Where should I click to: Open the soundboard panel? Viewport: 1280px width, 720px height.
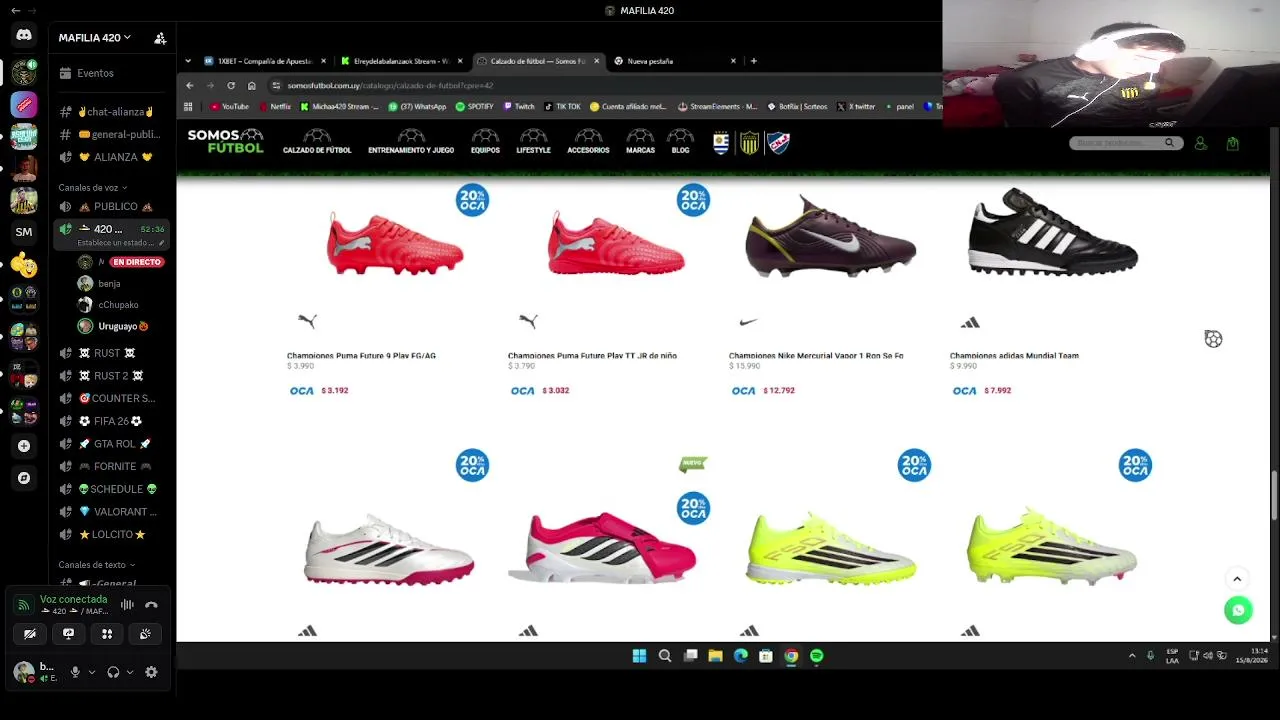point(145,634)
